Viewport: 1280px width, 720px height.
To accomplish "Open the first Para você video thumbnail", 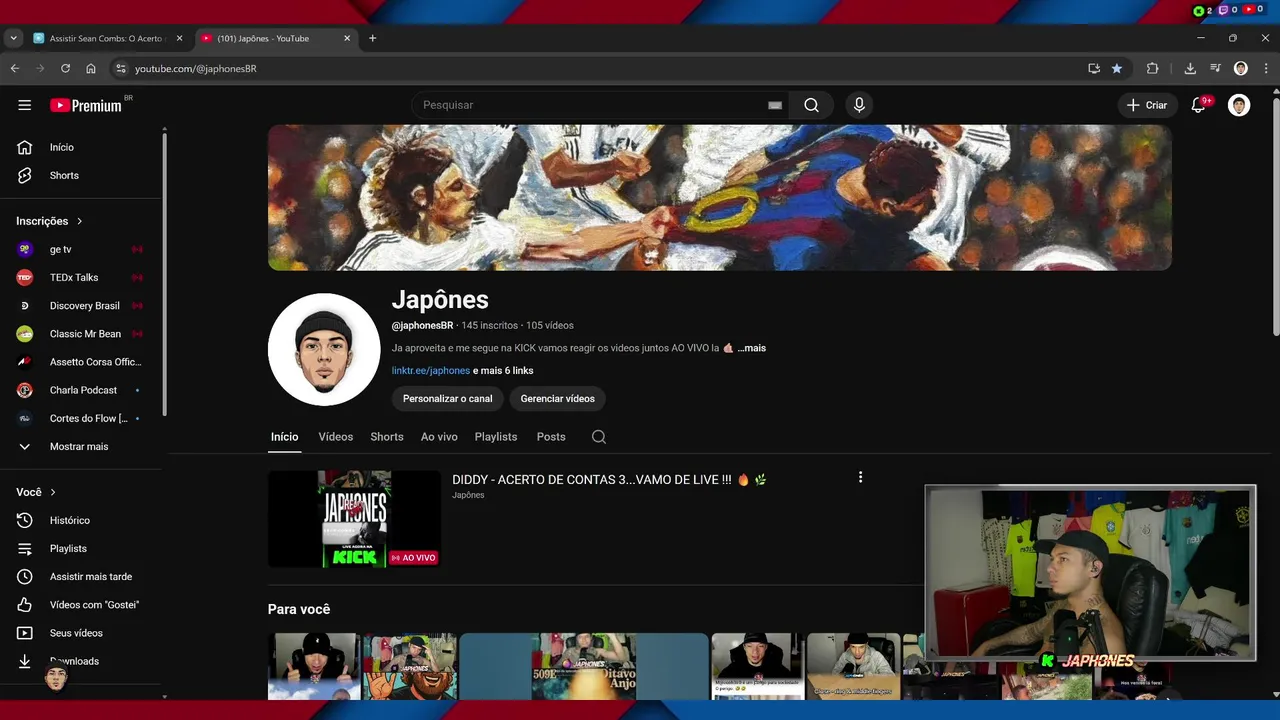I will [x=314, y=666].
